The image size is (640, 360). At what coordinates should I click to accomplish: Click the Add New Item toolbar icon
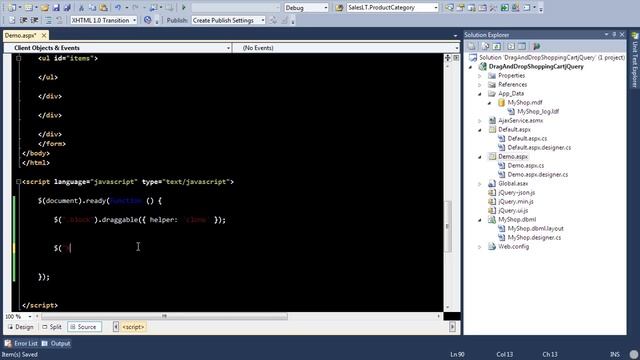pos(29,7)
